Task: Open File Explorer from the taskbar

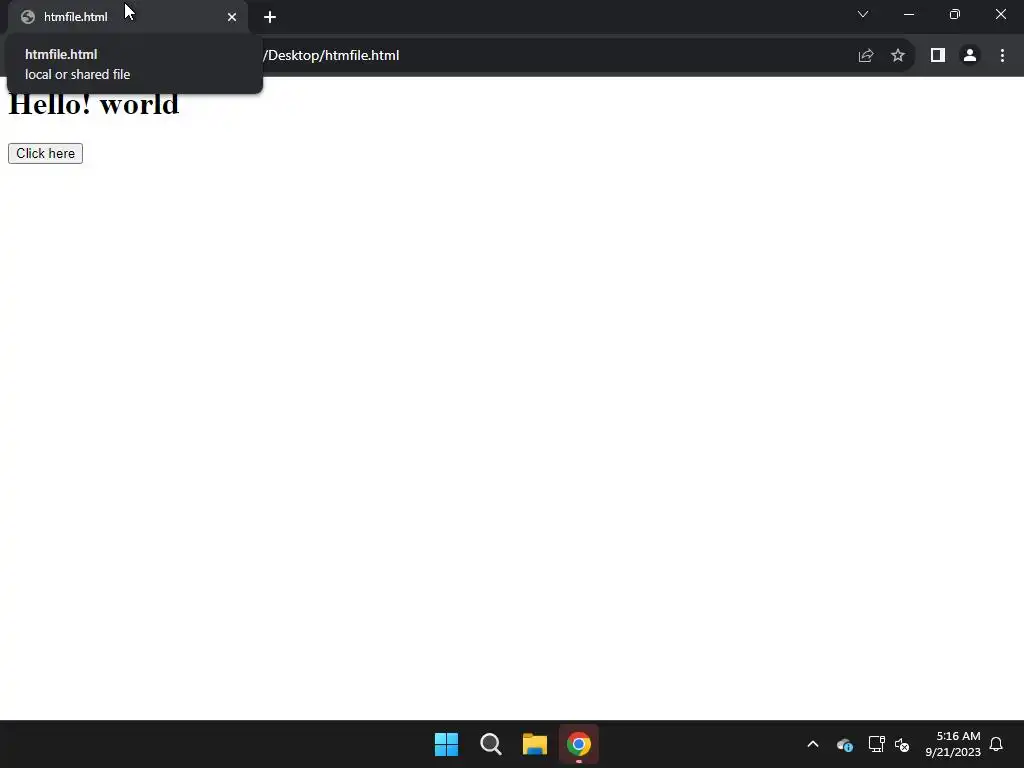Action: pyautogui.click(x=535, y=744)
